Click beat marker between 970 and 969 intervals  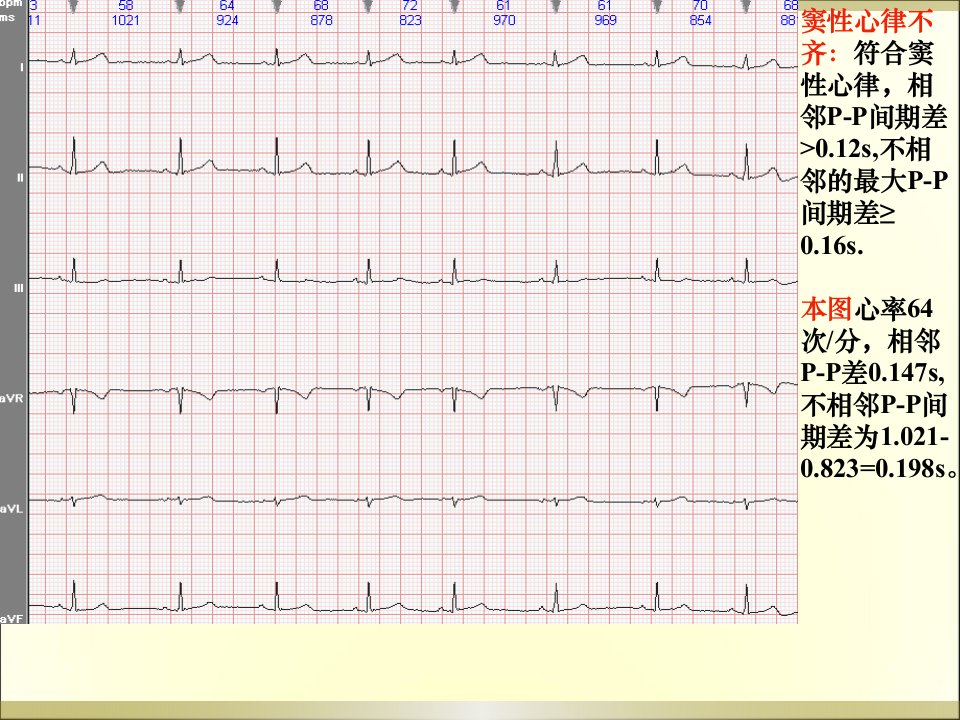pos(556,6)
